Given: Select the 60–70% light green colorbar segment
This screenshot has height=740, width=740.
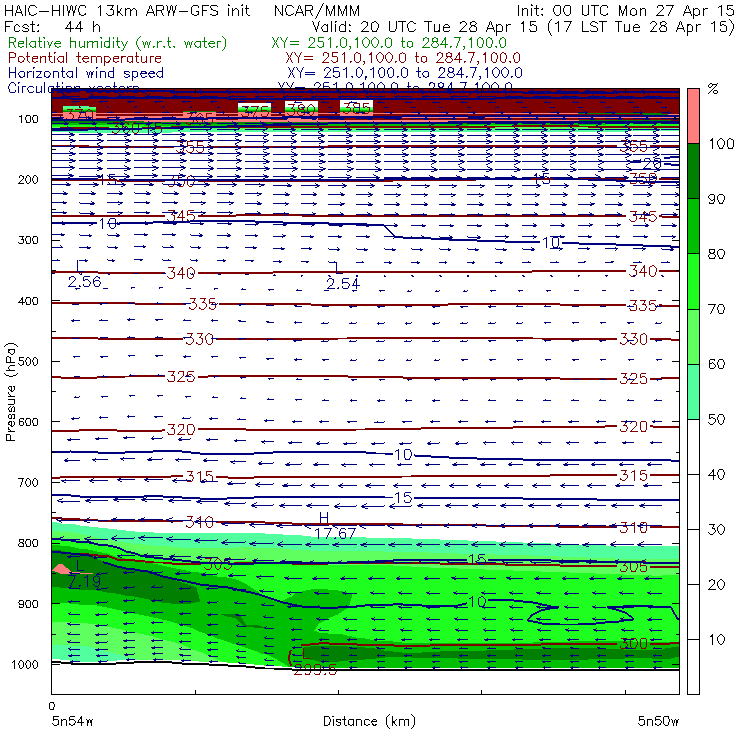Looking at the screenshot, I should pos(693,336).
